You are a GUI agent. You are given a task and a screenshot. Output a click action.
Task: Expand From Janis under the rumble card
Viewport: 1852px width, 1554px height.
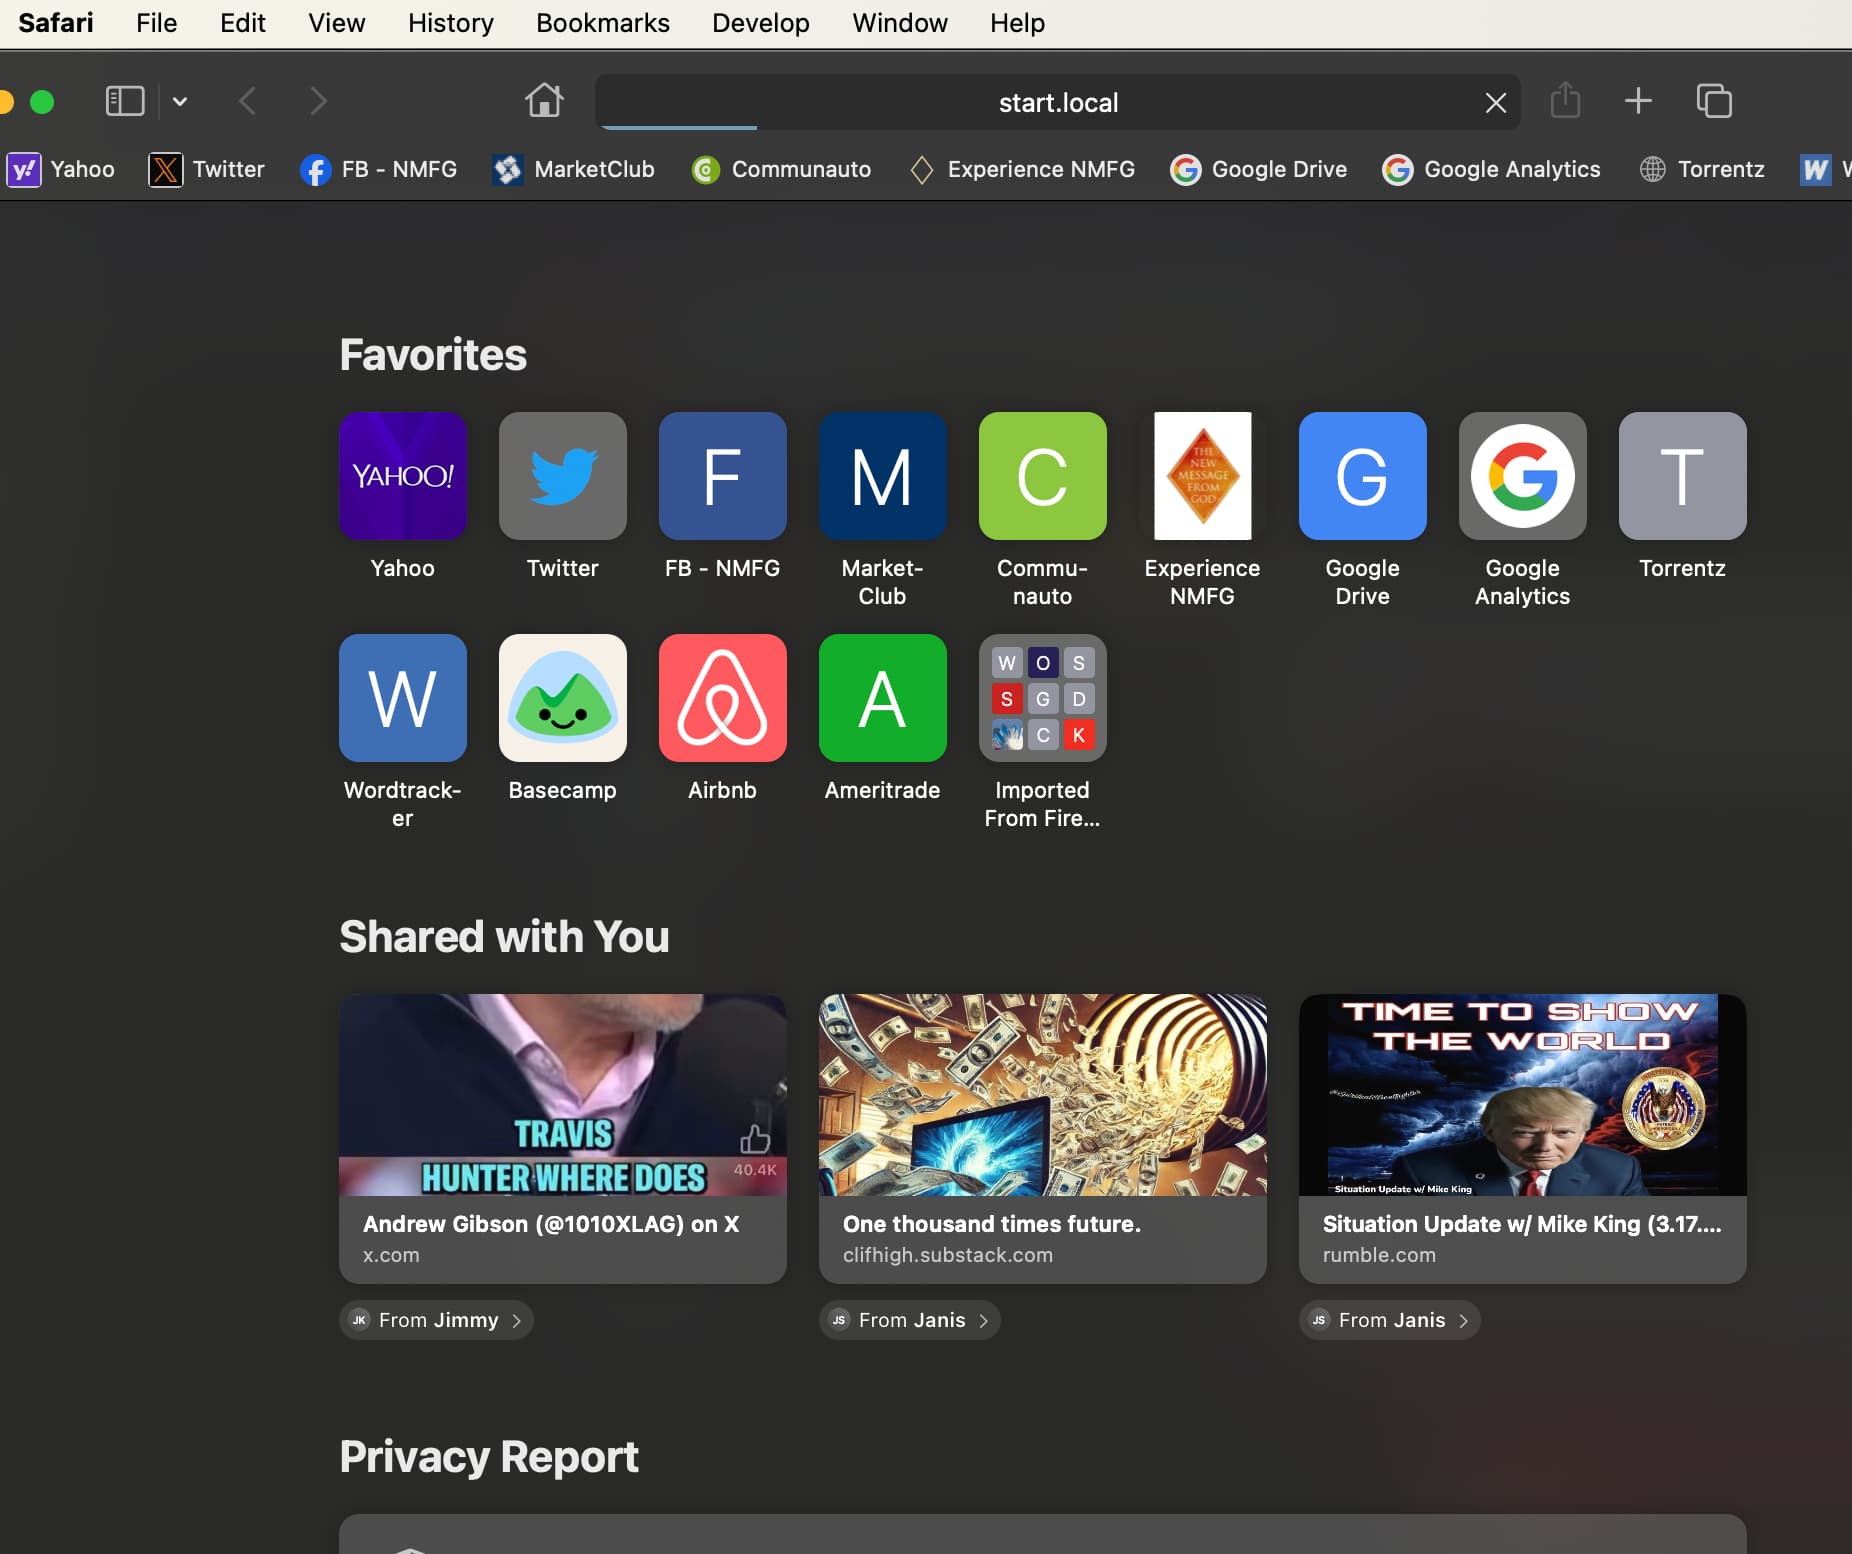point(1390,1320)
